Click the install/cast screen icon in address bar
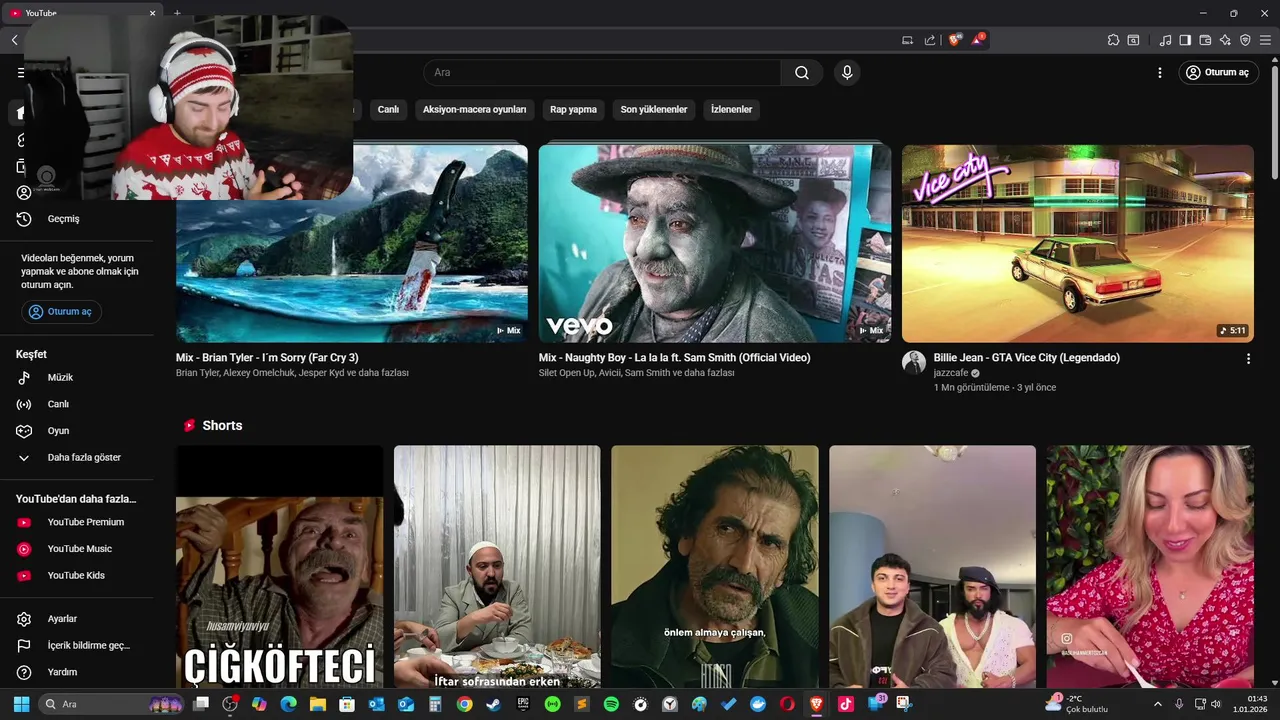This screenshot has height=720, width=1280. (x=908, y=40)
